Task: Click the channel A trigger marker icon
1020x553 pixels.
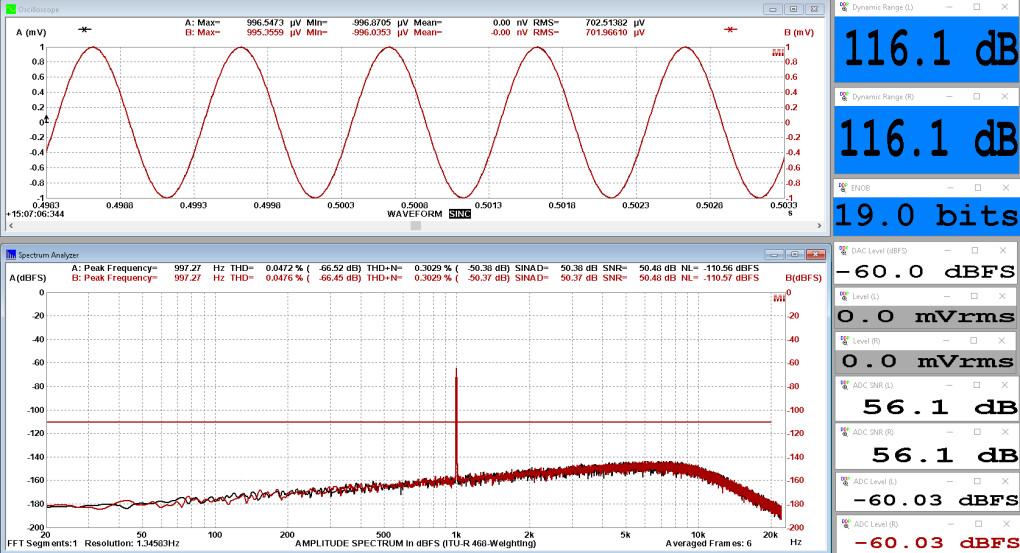Action: coord(85,29)
